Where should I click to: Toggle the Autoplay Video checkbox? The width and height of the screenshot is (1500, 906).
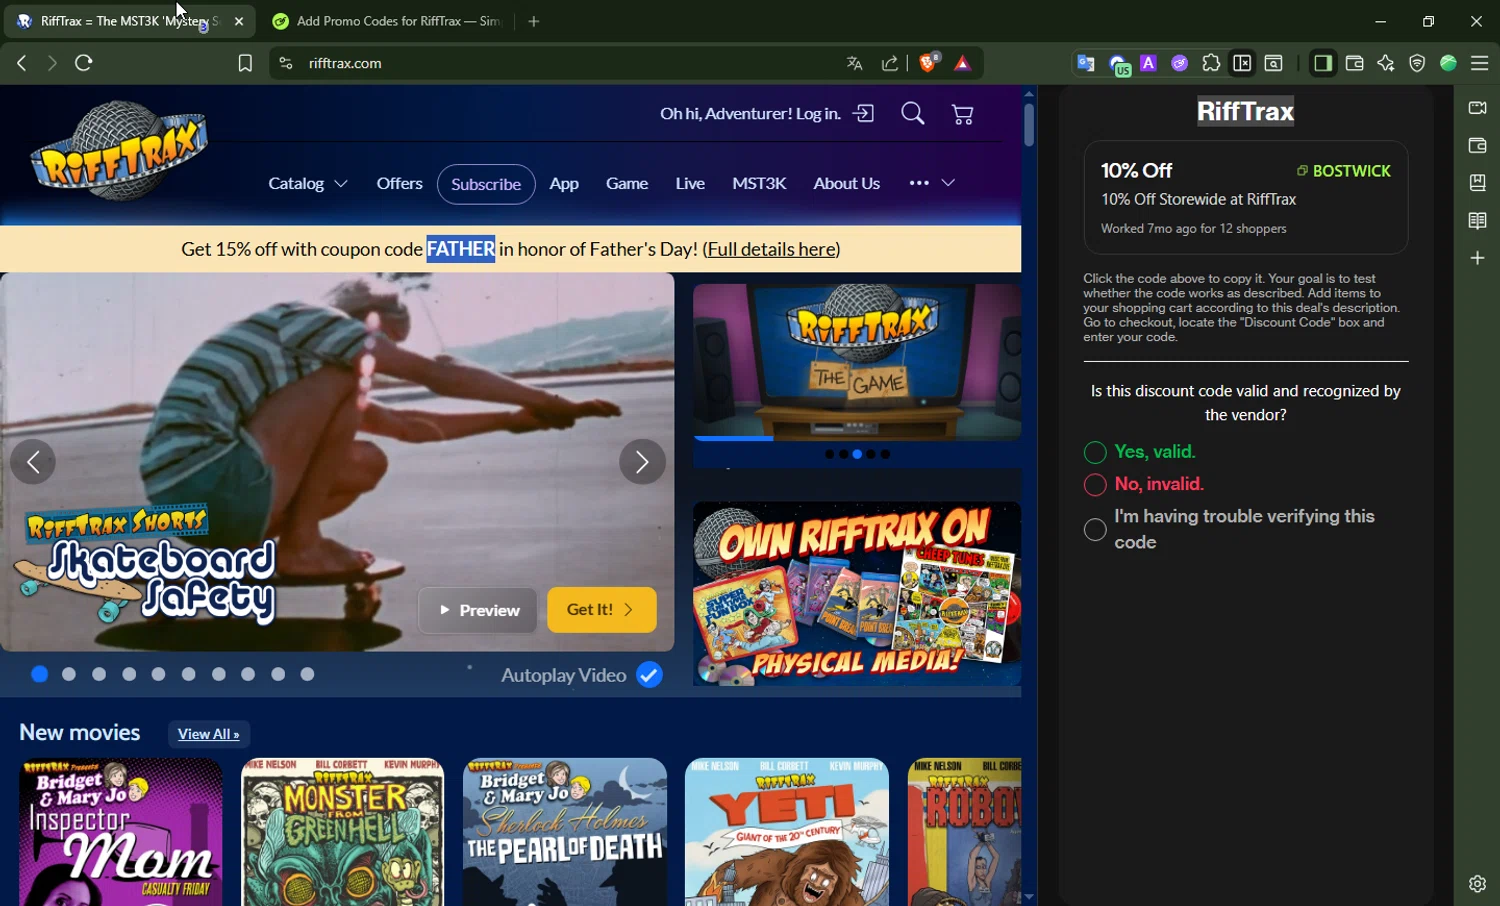pos(649,675)
